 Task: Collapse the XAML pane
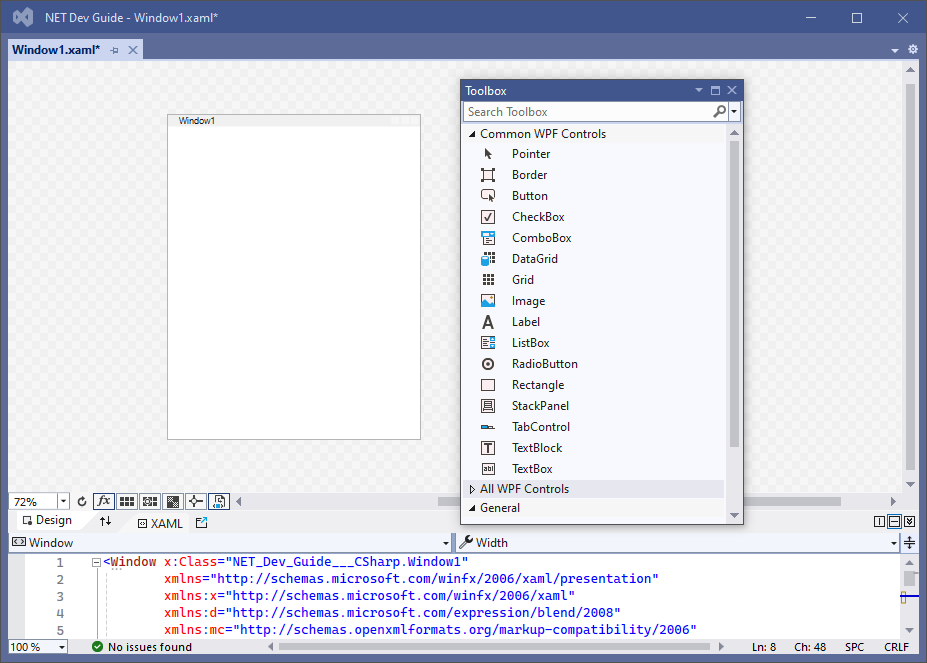[x=909, y=521]
